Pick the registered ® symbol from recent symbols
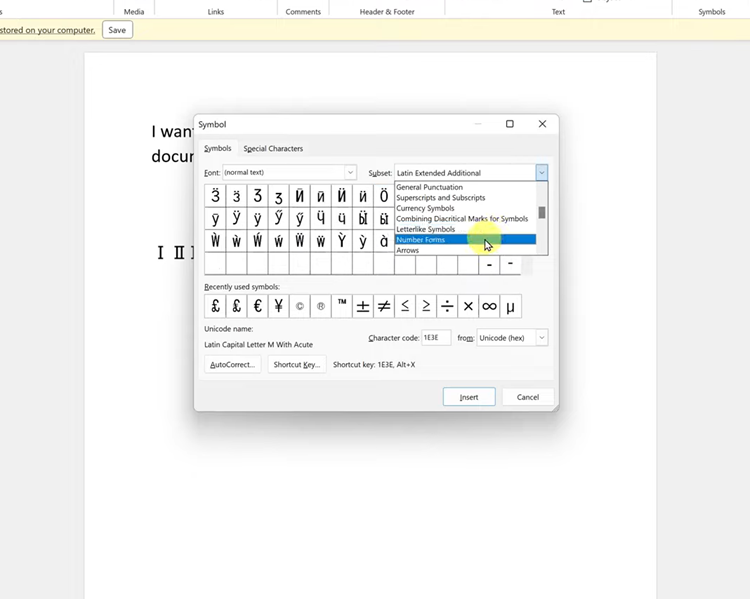Viewport: 750px width, 599px height. tap(320, 306)
